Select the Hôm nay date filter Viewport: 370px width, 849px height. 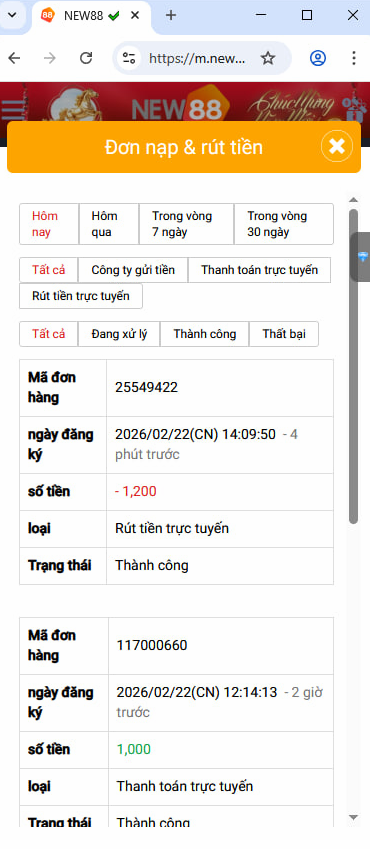tap(49, 224)
